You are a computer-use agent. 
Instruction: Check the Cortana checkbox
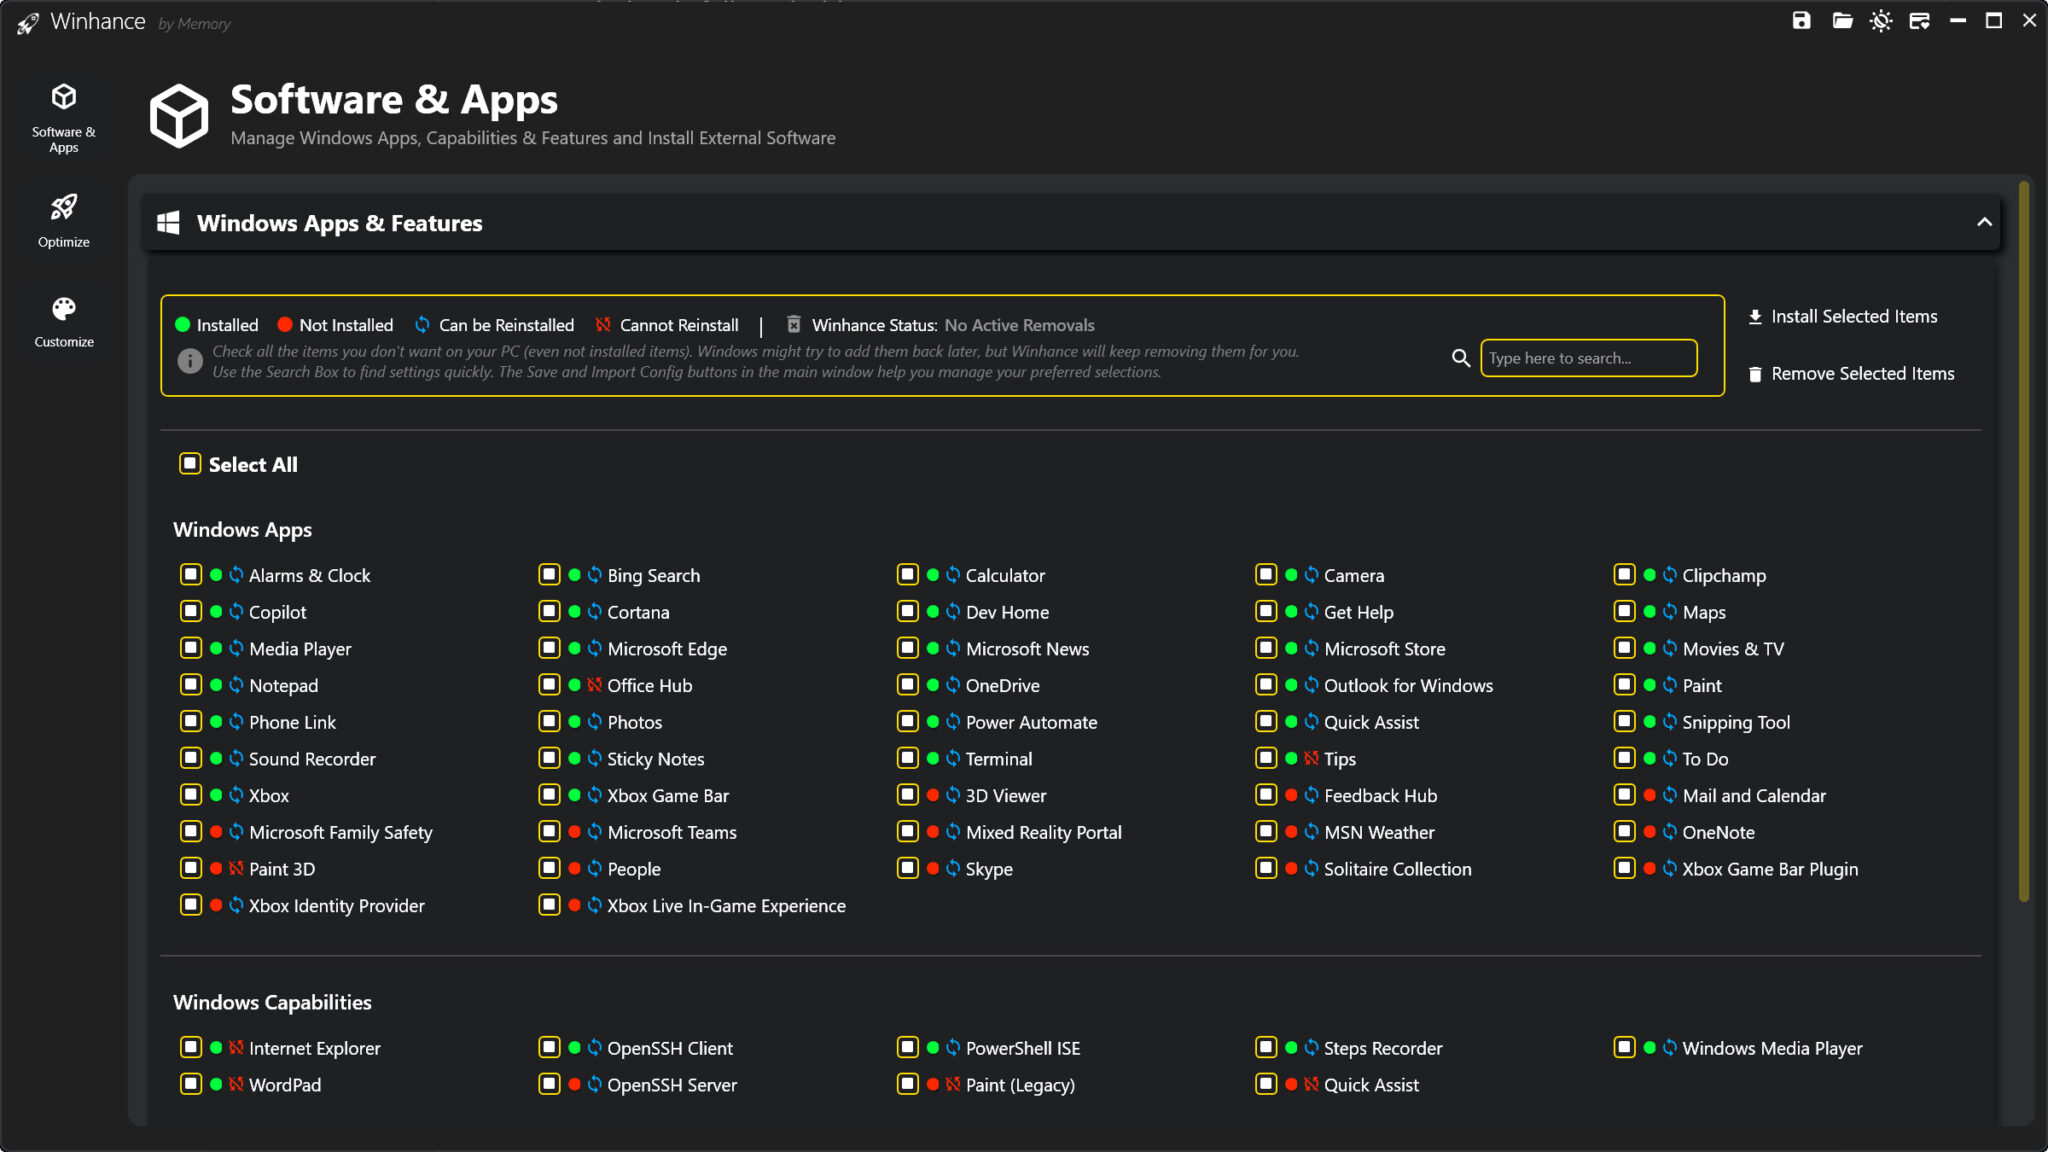click(x=549, y=611)
